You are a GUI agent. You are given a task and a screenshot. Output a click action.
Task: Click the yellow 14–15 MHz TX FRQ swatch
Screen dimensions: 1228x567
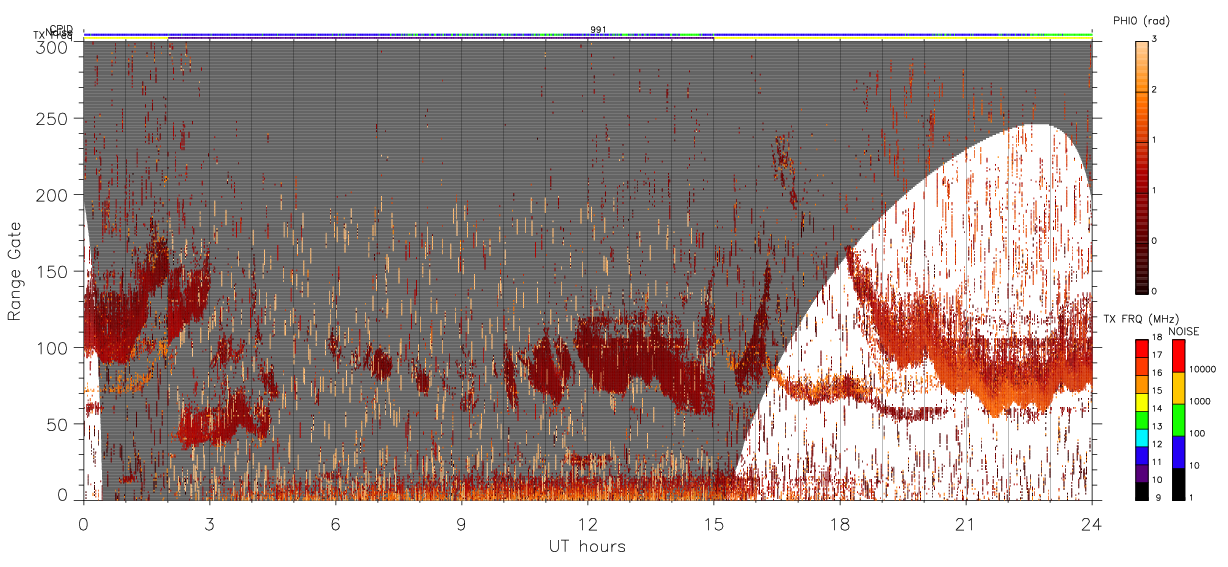(x=1141, y=402)
